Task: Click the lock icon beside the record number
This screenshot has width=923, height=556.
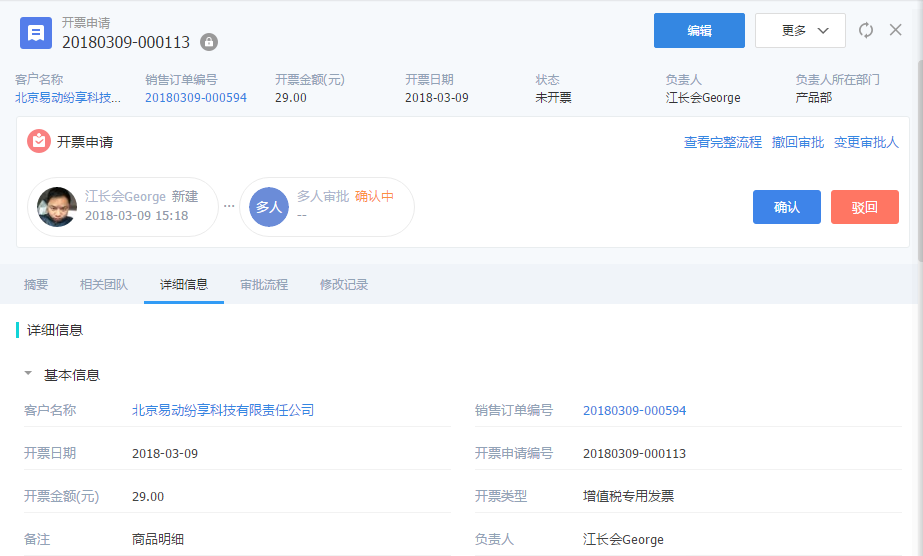Action: pyautogui.click(x=208, y=42)
